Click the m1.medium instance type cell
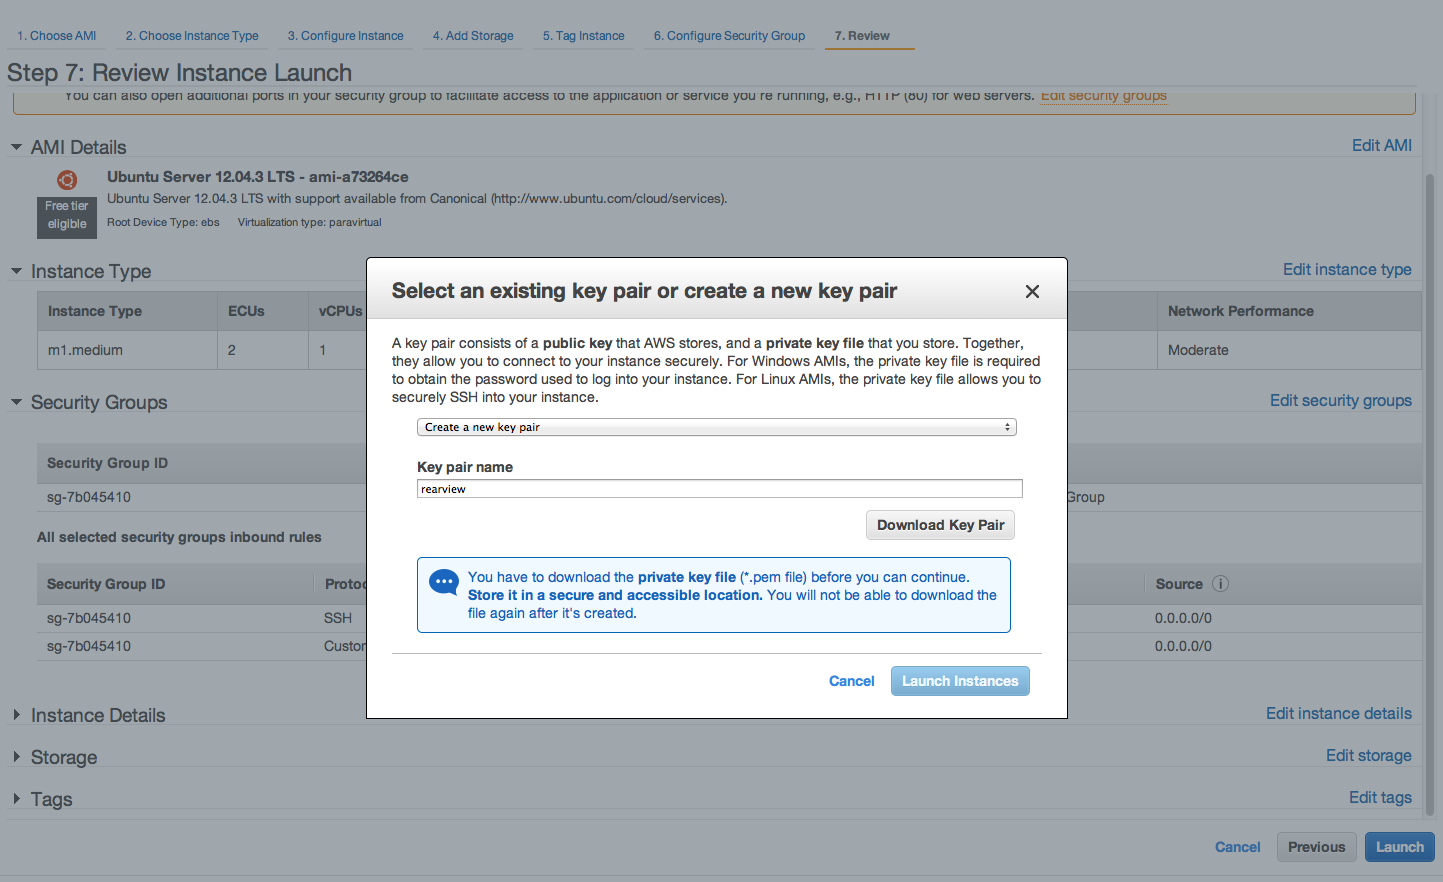Image resolution: width=1443 pixels, height=882 pixels. pos(127,350)
